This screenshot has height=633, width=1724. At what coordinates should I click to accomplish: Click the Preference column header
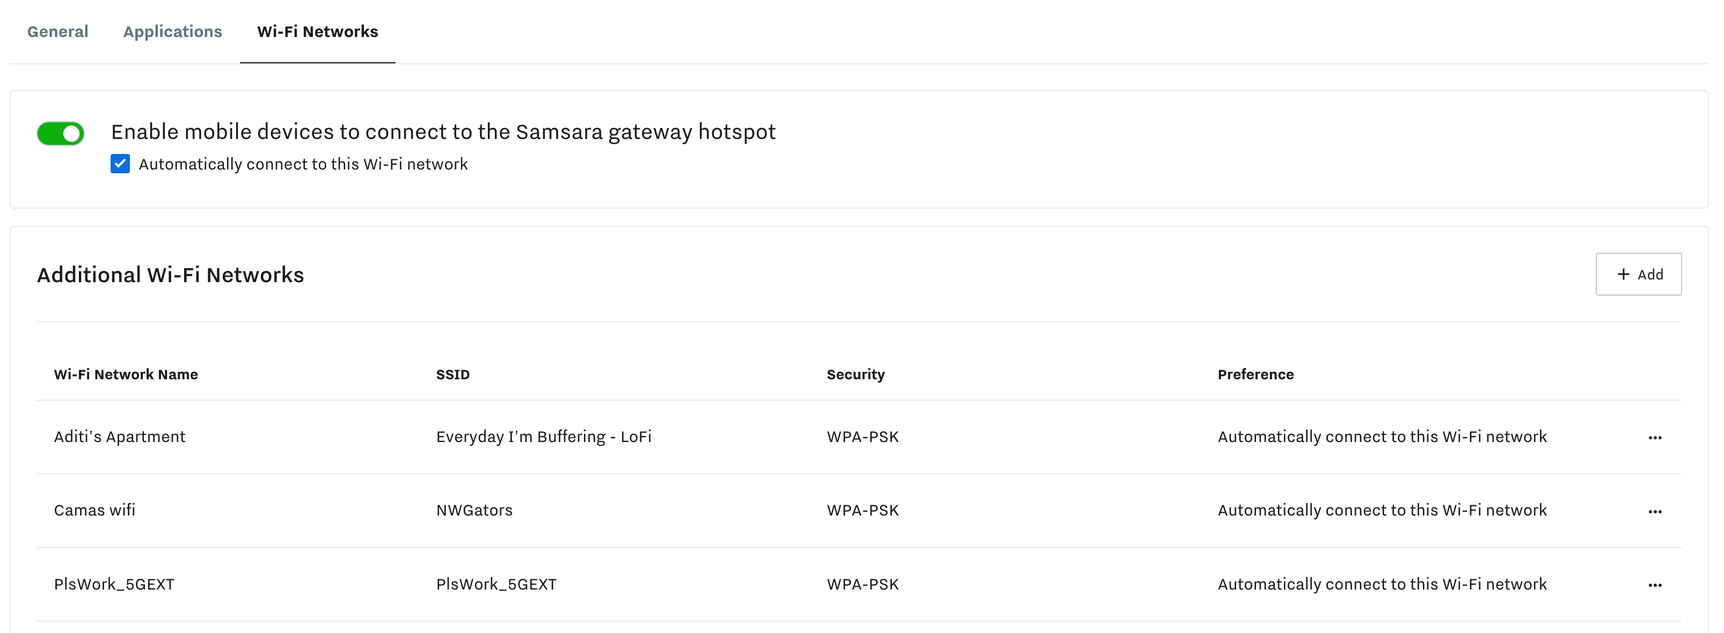pyautogui.click(x=1255, y=374)
